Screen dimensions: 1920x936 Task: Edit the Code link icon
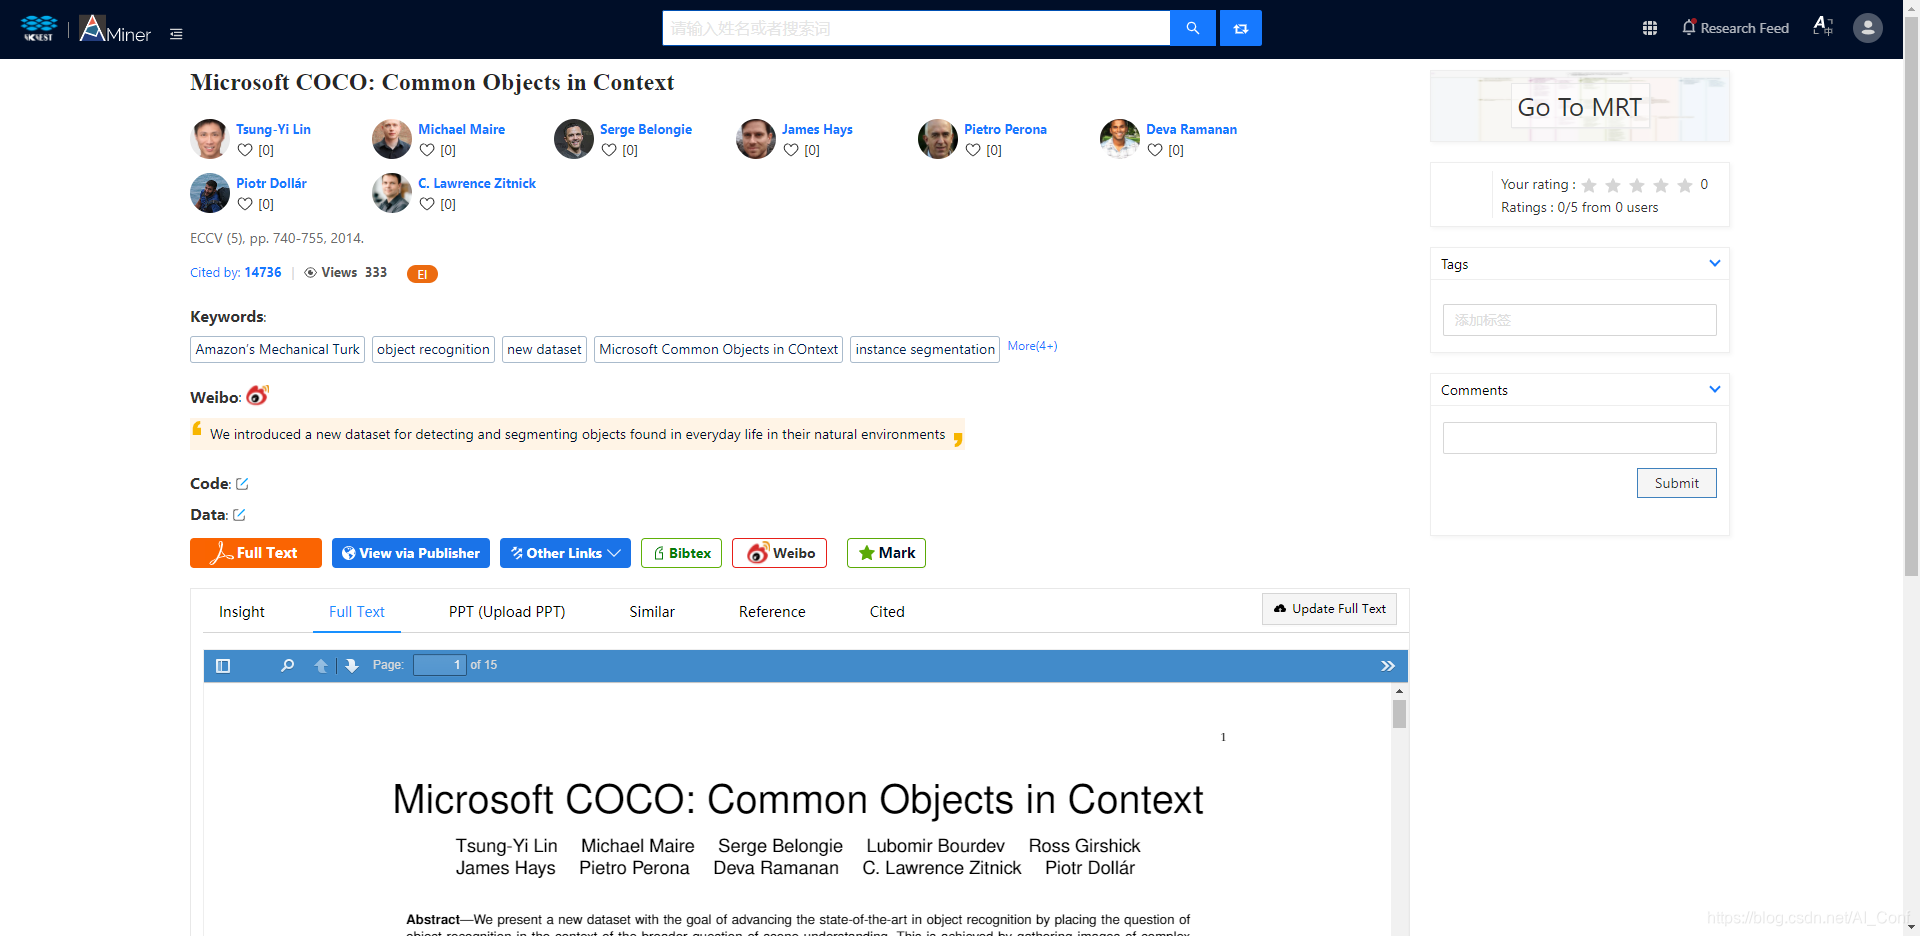pyautogui.click(x=242, y=484)
